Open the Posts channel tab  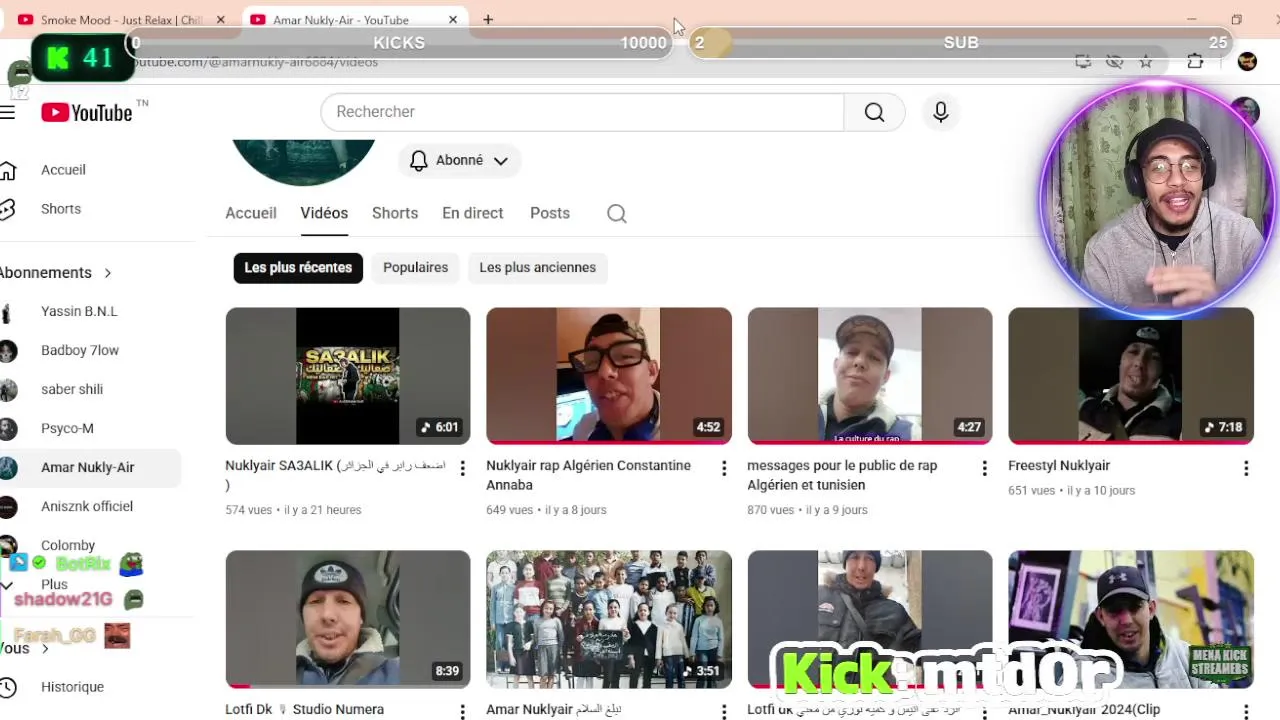pos(550,213)
